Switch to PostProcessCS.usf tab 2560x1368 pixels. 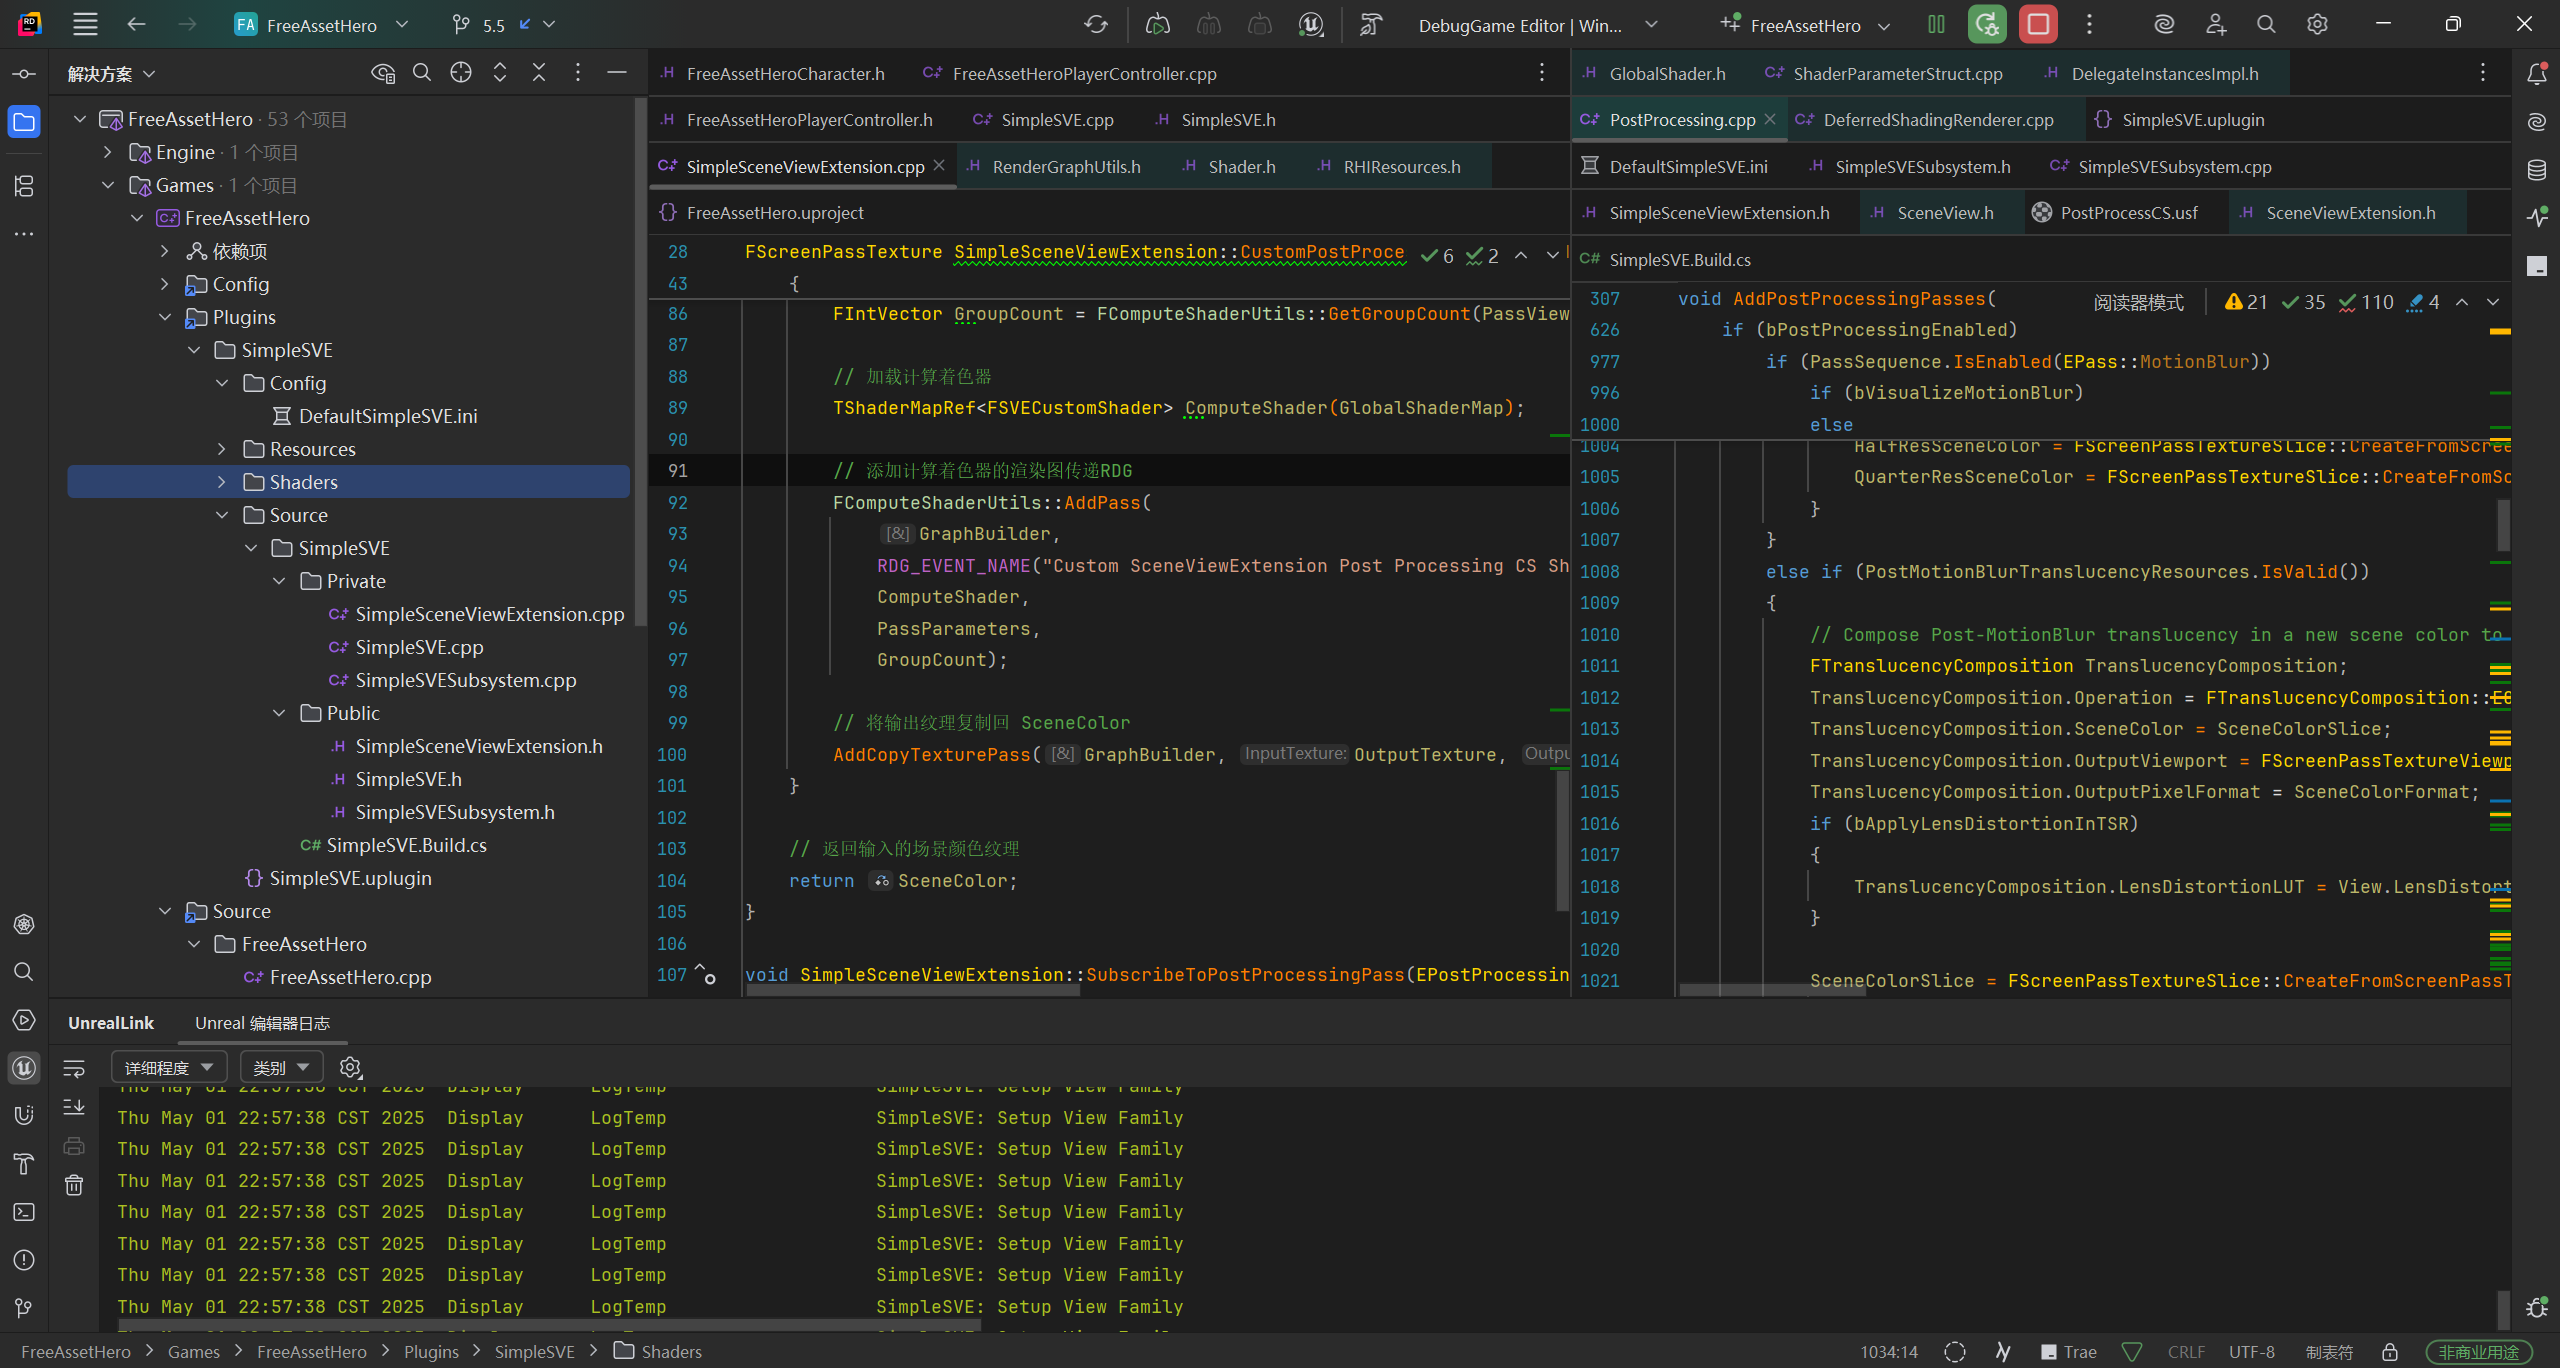(x=2117, y=213)
